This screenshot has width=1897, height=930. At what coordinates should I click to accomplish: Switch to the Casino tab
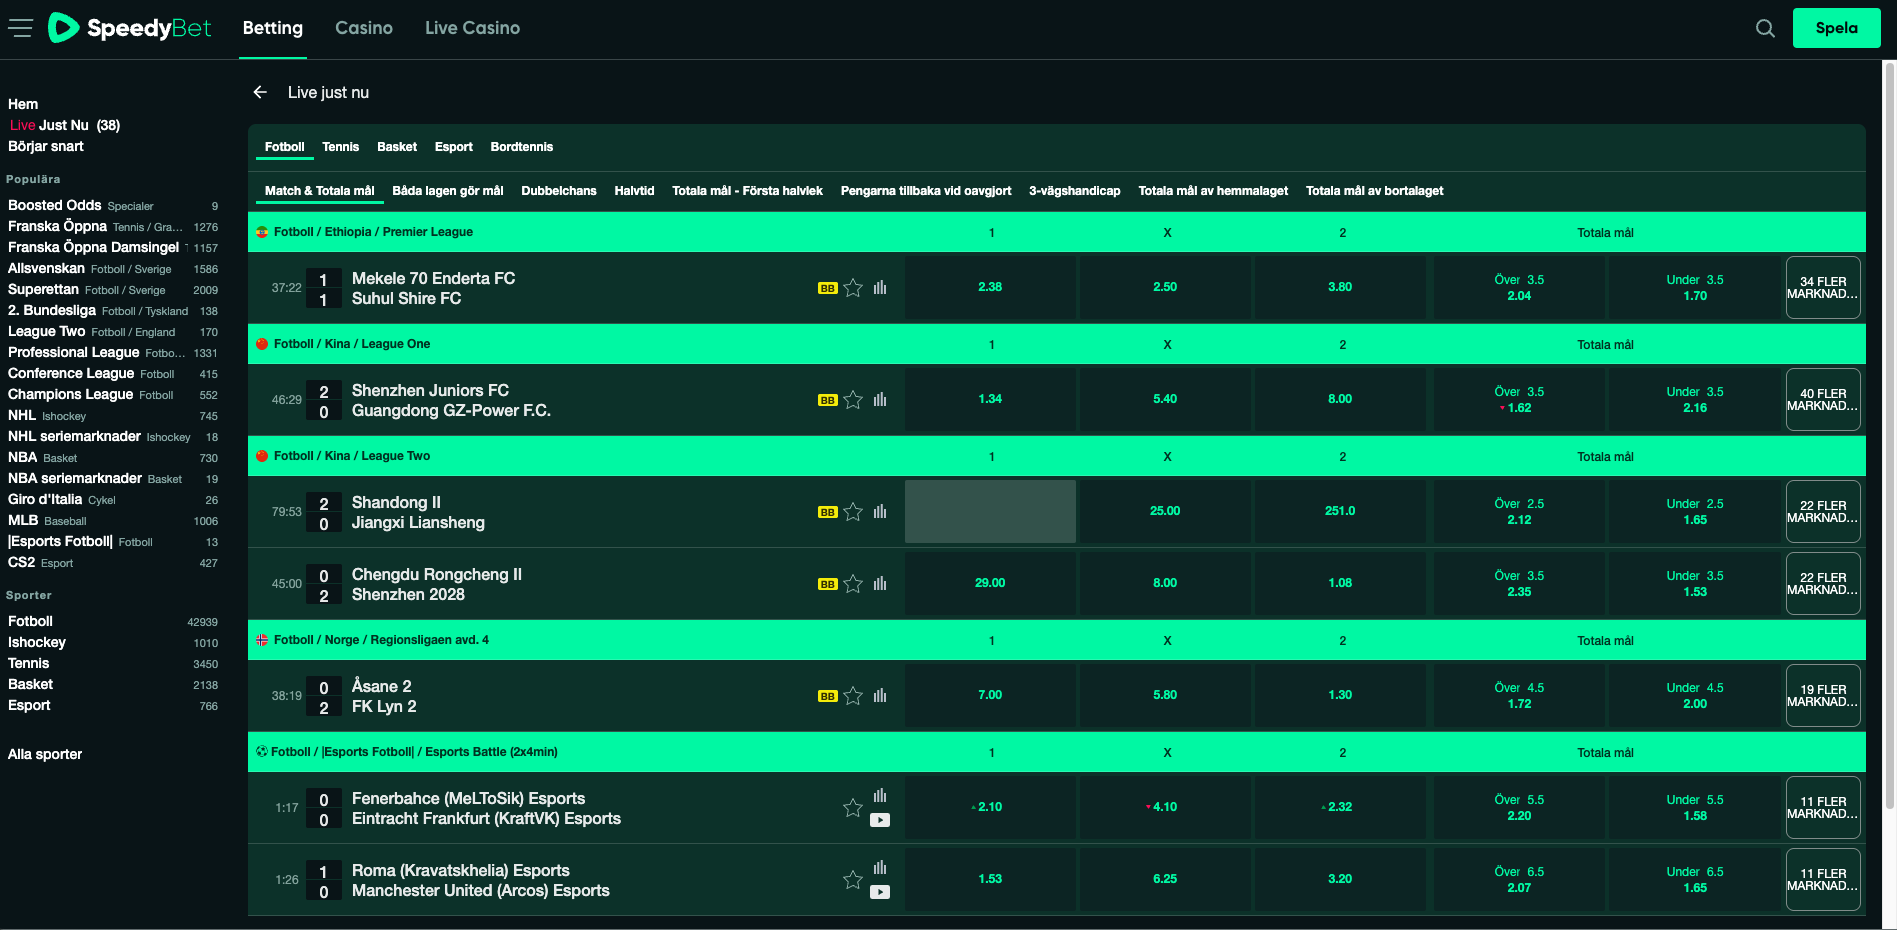pos(364,28)
